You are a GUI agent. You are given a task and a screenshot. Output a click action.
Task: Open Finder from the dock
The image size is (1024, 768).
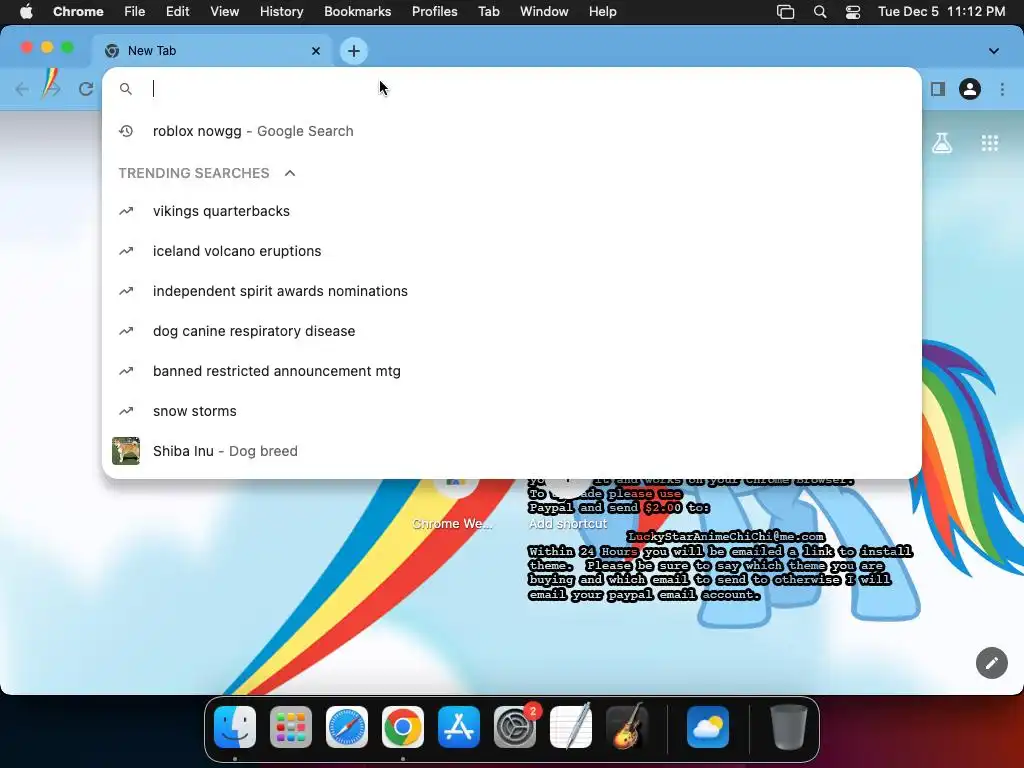pyautogui.click(x=235, y=727)
